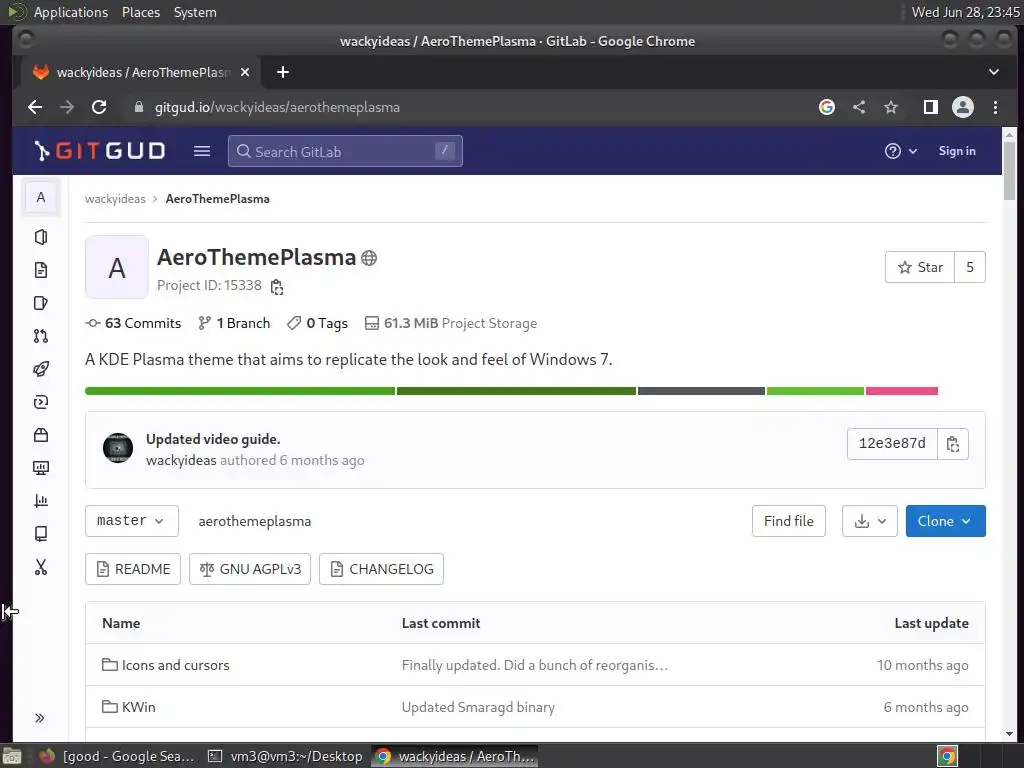
Task: Click the page vertical scrollbar
Action: [1009, 170]
